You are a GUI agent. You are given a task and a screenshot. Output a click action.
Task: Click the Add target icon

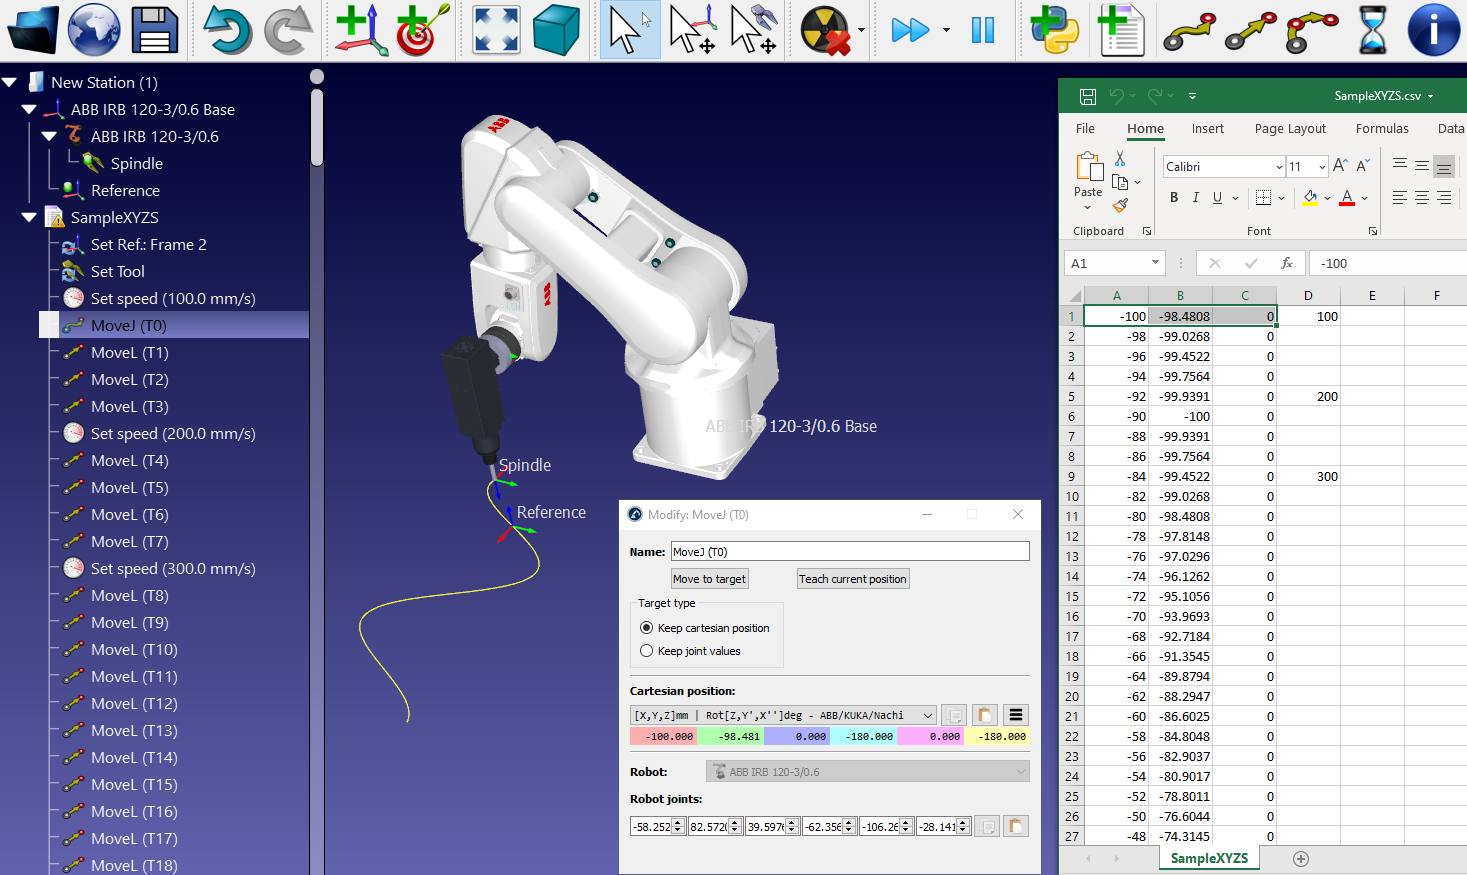(421, 29)
